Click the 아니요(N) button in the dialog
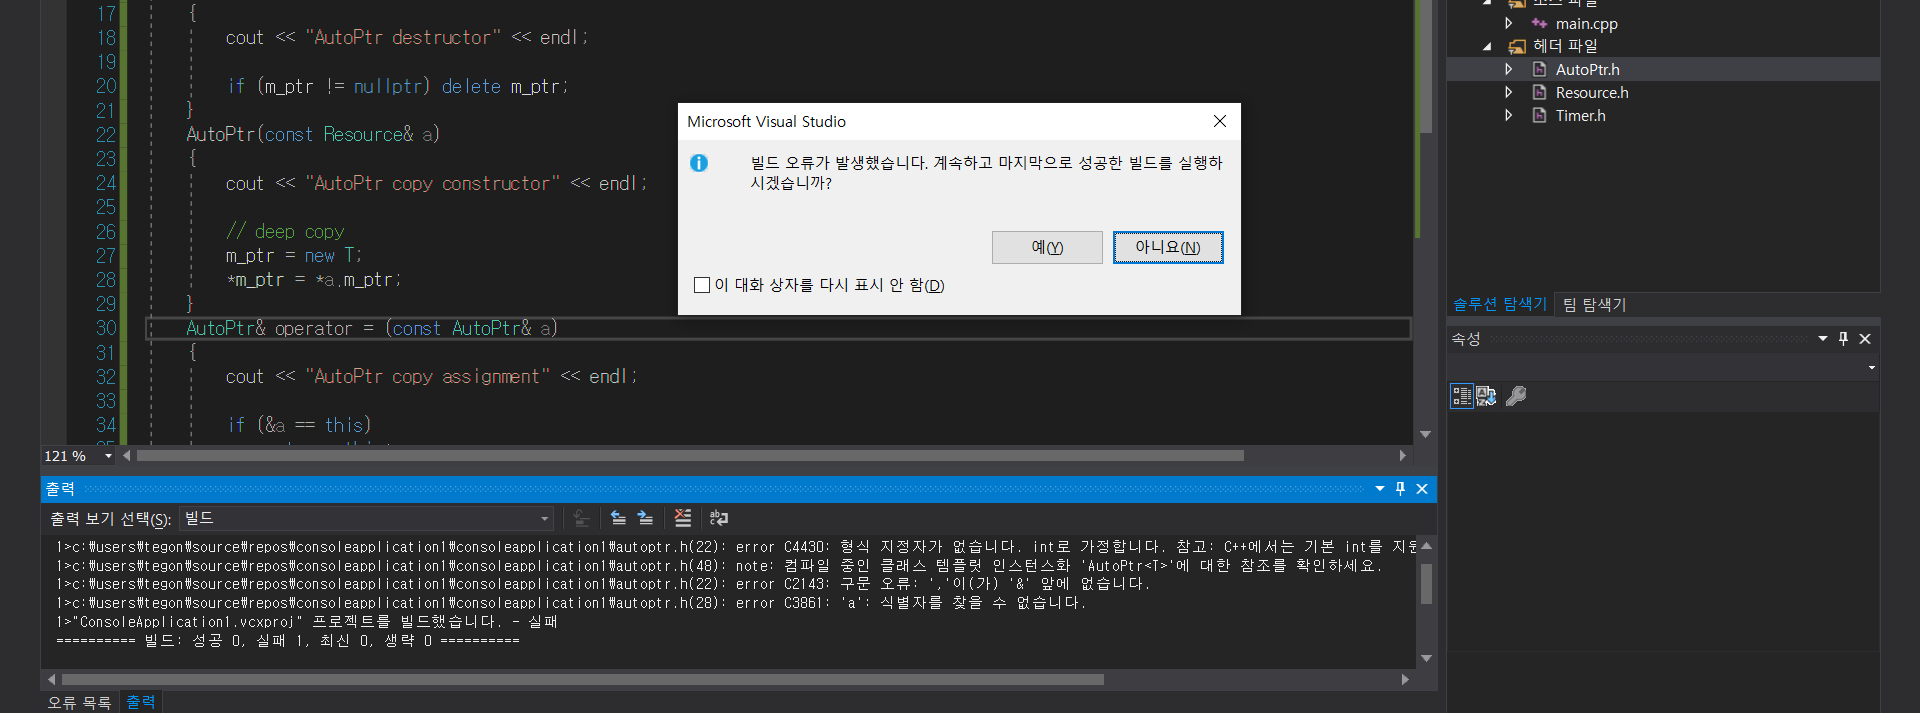Screen dimensions: 1920x713 click(1168, 247)
